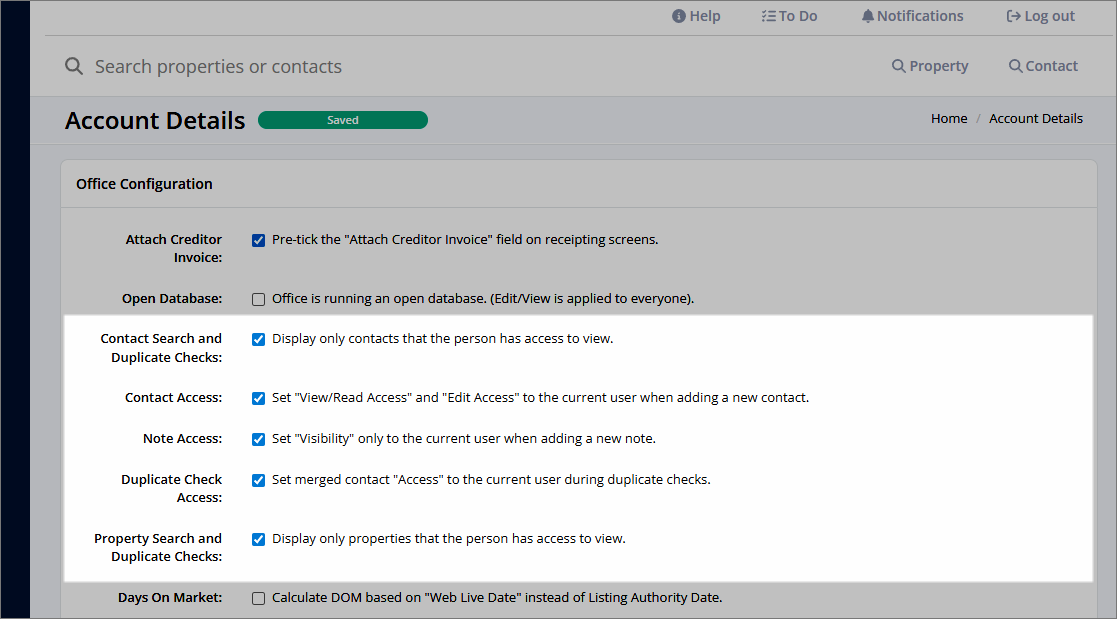Disable the Note Access visibility checkbox
1117x619 pixels.
click(258, 438)
